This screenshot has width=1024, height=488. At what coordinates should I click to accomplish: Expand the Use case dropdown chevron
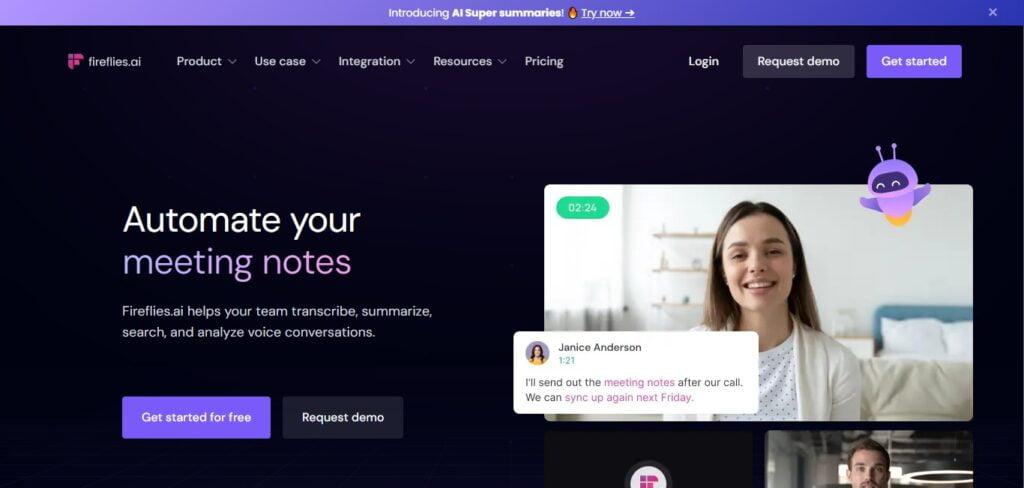316,61
